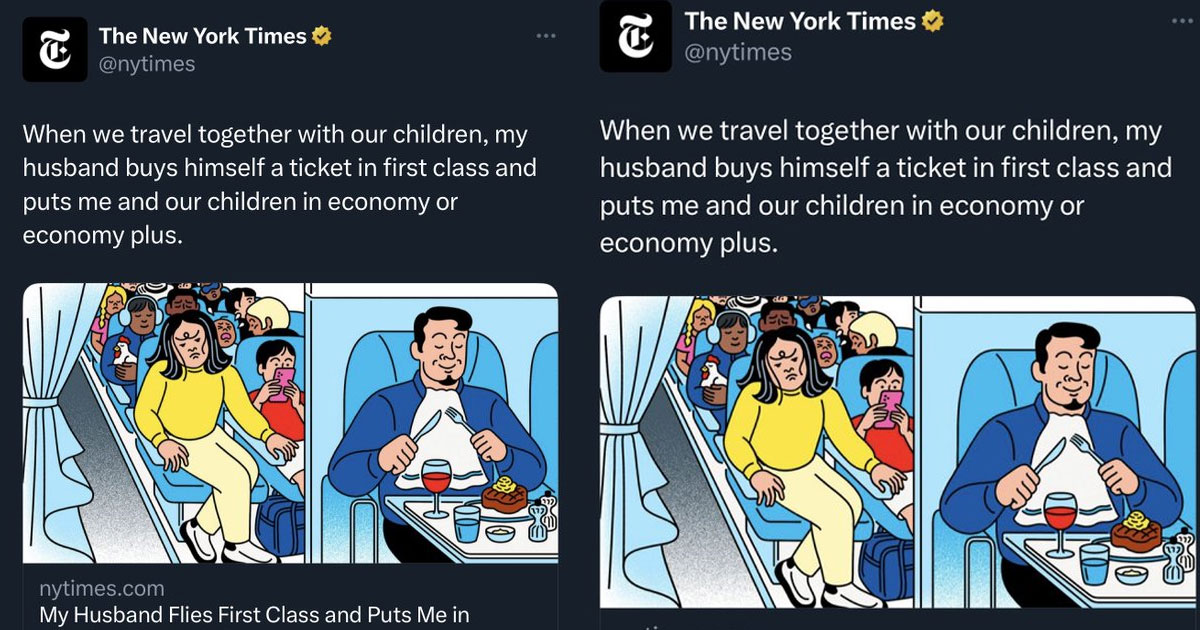Click the @nytimes handle in right tweet
This screenshot has height=630, width=1200.
pyautogui.click(x=737, y=52)
